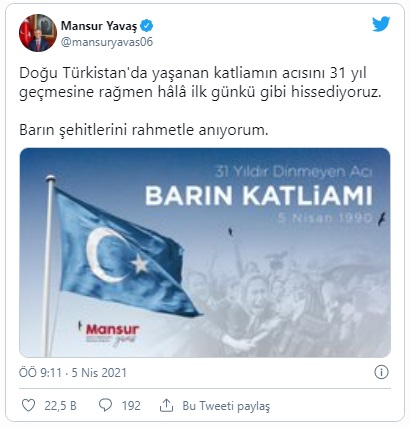
Task: Click the share upload arrow icon
Action: (166, 405)
